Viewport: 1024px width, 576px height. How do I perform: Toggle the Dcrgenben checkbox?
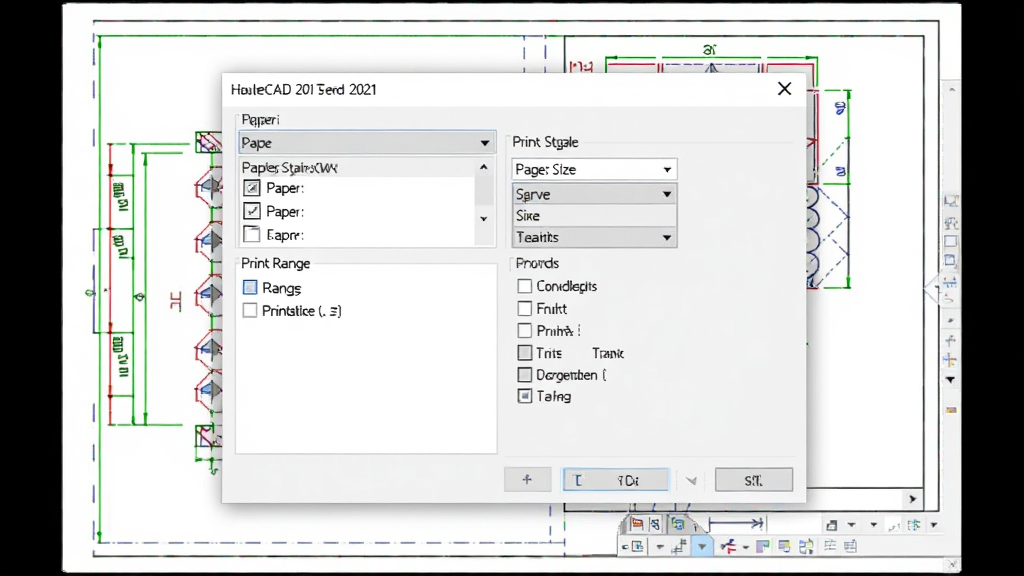point(524,375)
